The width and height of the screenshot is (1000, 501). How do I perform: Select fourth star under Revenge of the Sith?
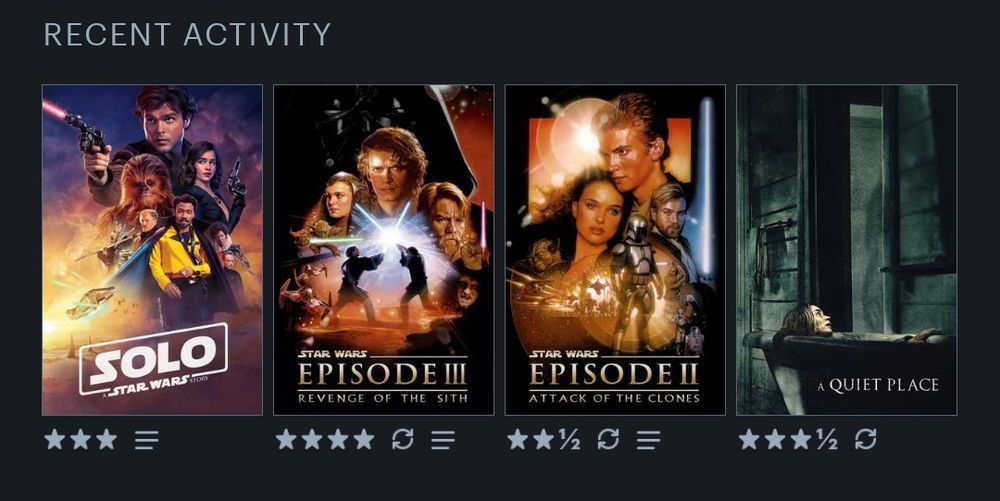coord(364,439)
